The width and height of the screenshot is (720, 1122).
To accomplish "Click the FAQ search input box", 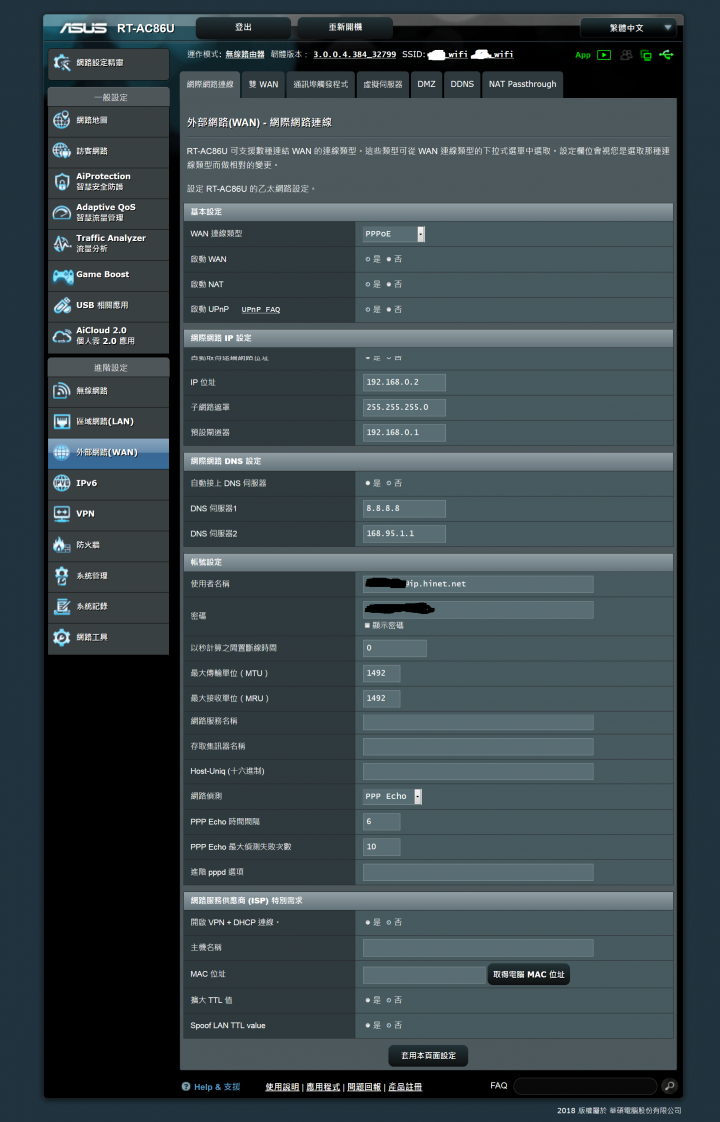I will coord(585,1086).
